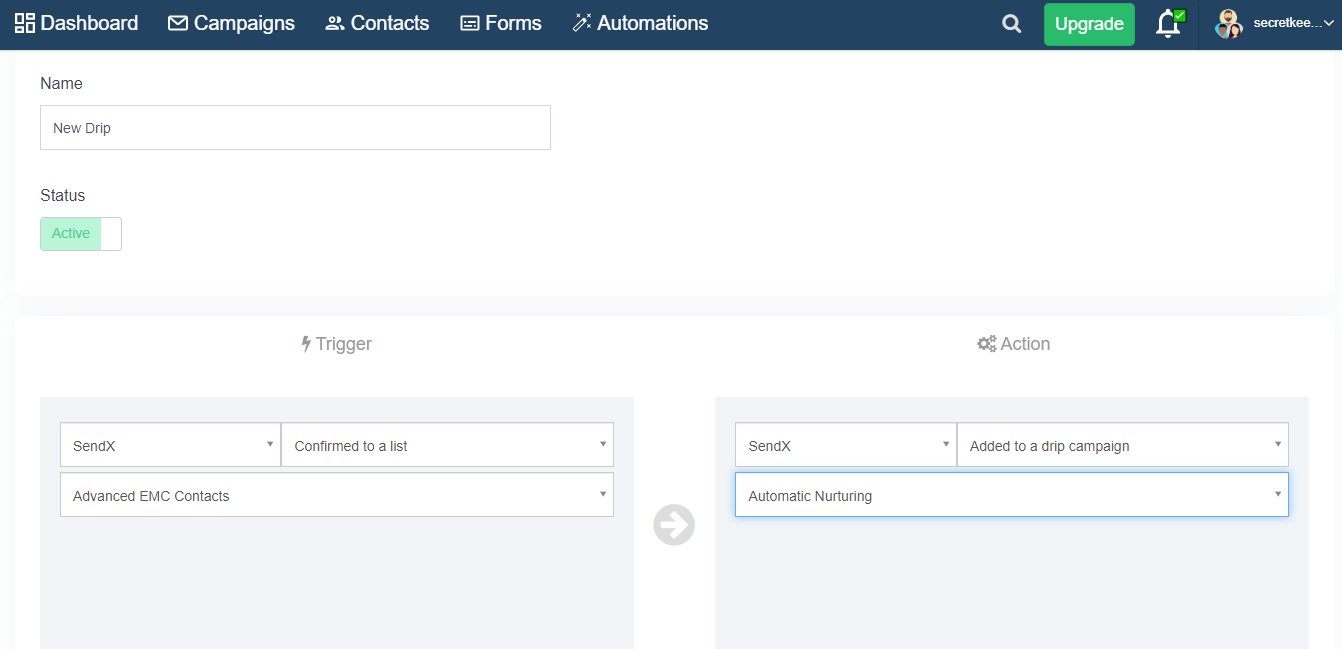Open the 'Advanced EMC Contacts' dropdown
This screenshot has width=1342, height=649.
pos(337,495)
